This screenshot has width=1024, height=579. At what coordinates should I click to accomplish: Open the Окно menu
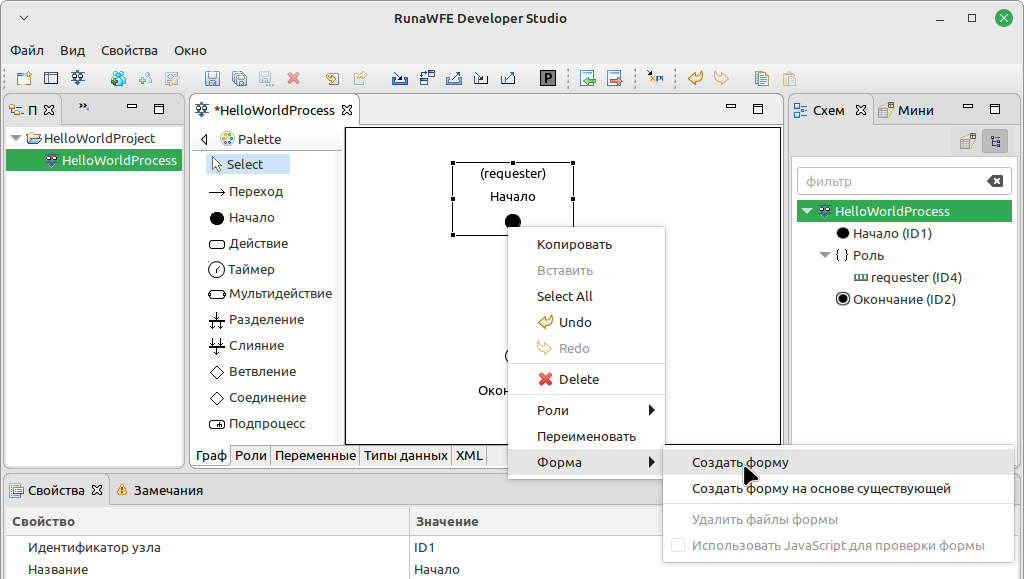click(x=190, y=50)
